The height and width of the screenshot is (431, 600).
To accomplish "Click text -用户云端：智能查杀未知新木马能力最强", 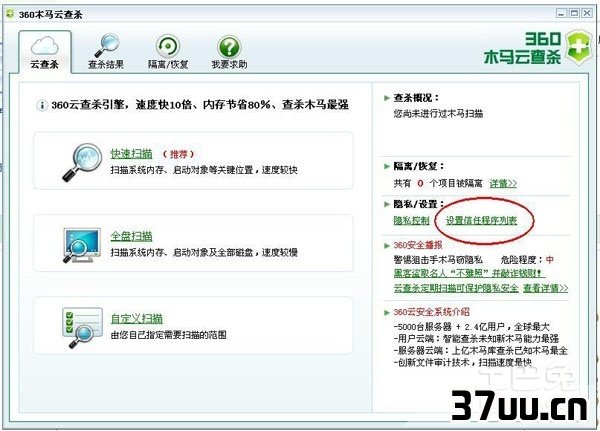I will 476,338.
